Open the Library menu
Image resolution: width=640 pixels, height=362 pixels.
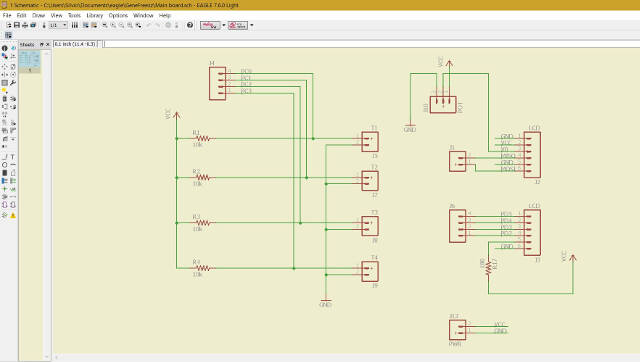(95, 15)
